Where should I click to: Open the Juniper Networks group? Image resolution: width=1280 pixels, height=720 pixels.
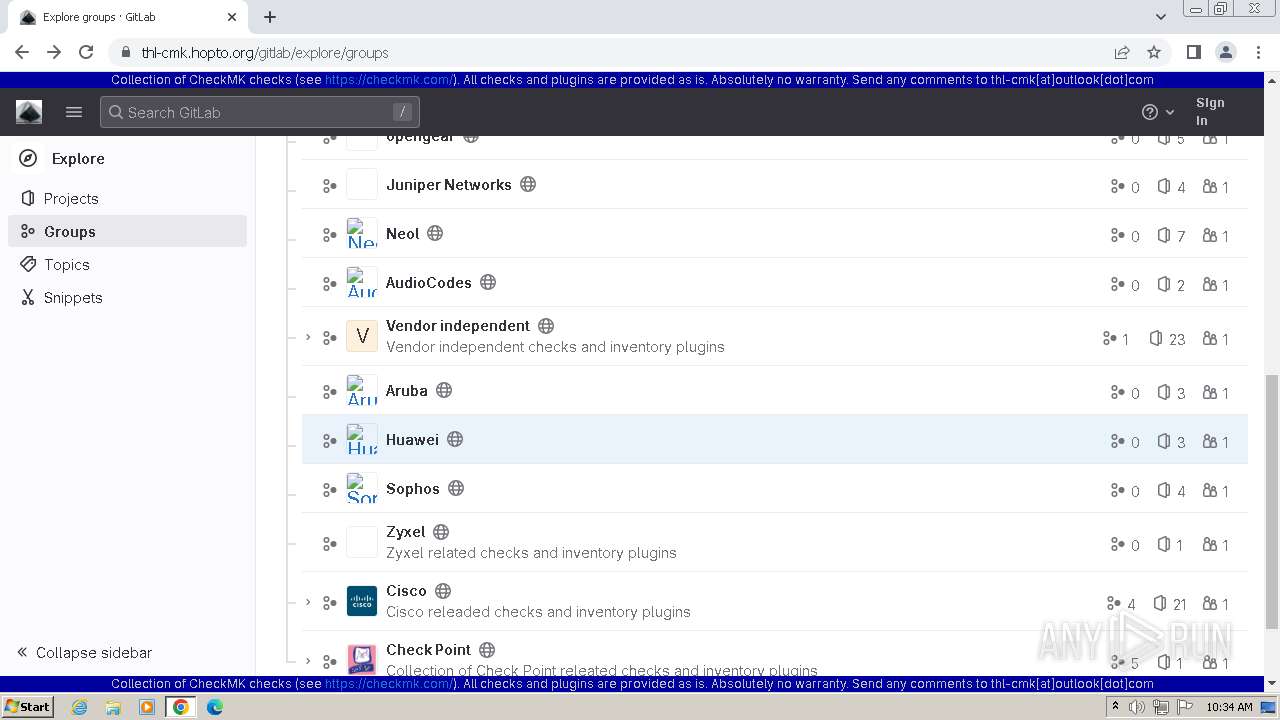449,184
